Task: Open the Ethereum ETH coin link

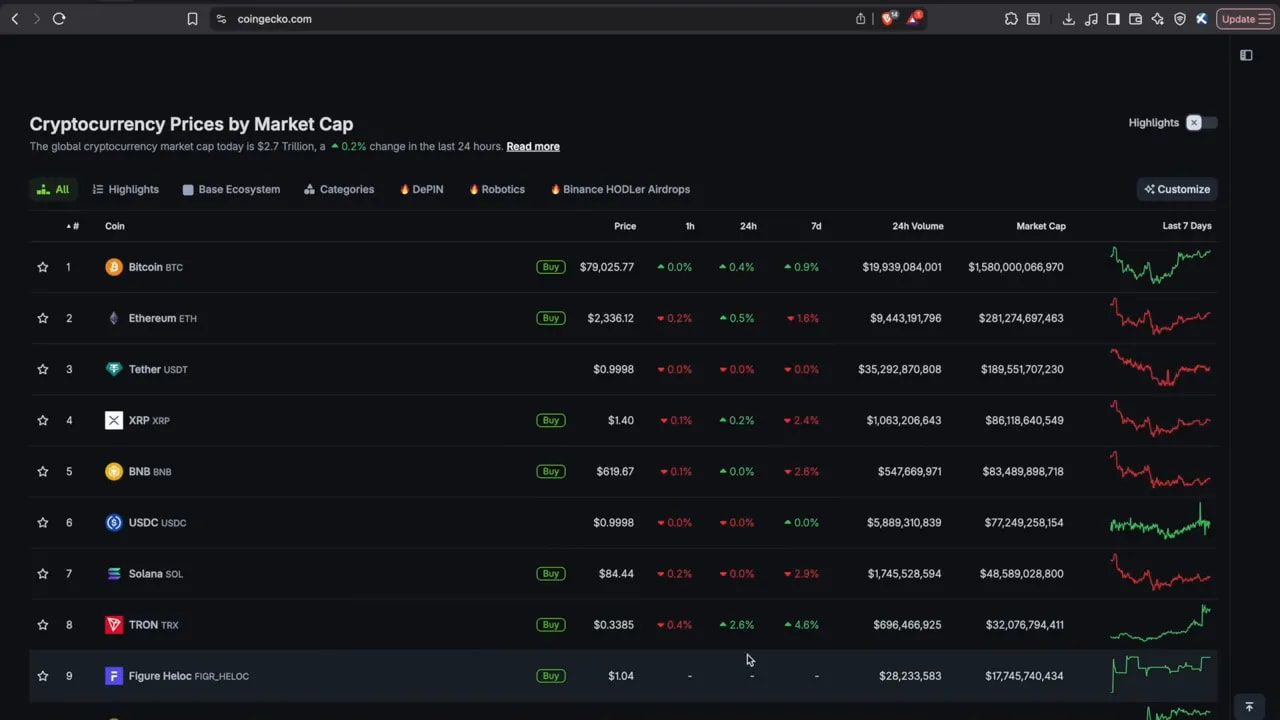Action: (x=162, y=318)
